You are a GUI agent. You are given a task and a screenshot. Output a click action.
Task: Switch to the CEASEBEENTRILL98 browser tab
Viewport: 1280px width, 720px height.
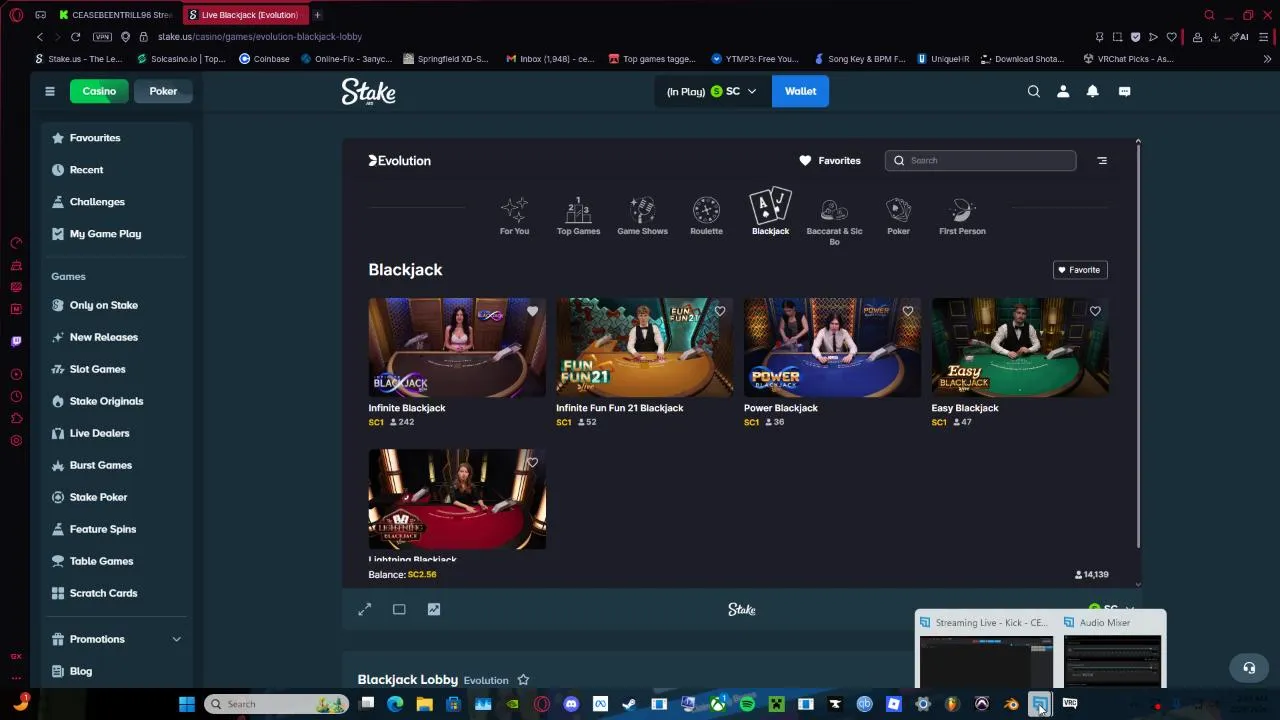click(116, 15)
